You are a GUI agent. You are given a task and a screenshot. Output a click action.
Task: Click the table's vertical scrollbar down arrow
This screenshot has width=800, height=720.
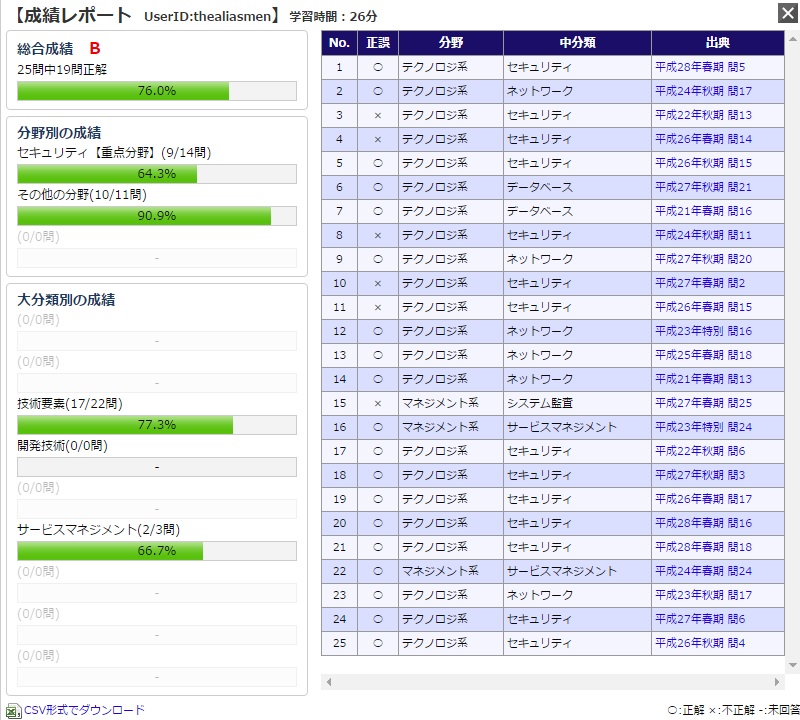[x=793, y=664]
